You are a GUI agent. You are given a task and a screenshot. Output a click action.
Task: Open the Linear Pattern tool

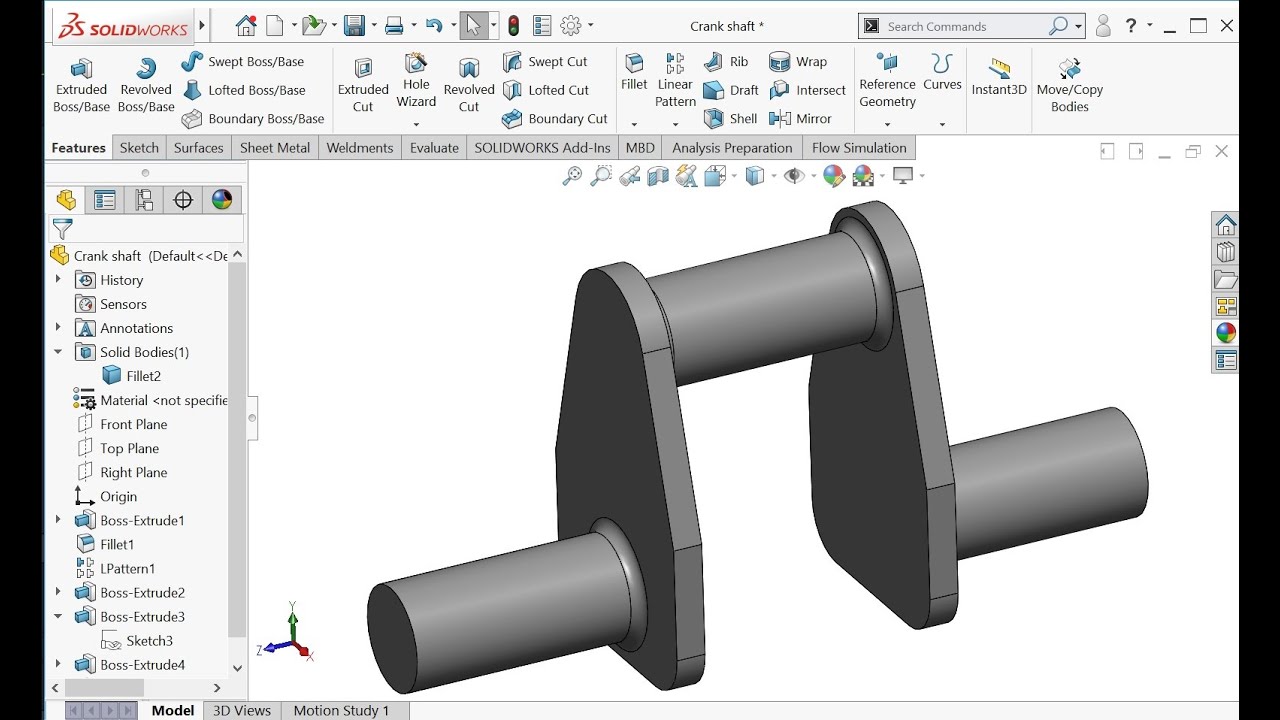click(x=675, y=81)
